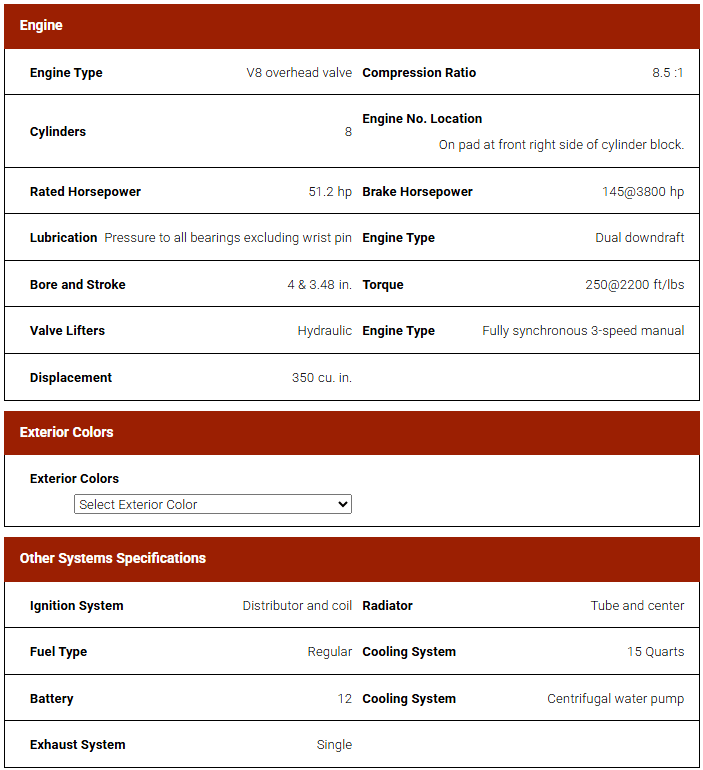
Task: Click the Battery label
Action: pos(52,699)
